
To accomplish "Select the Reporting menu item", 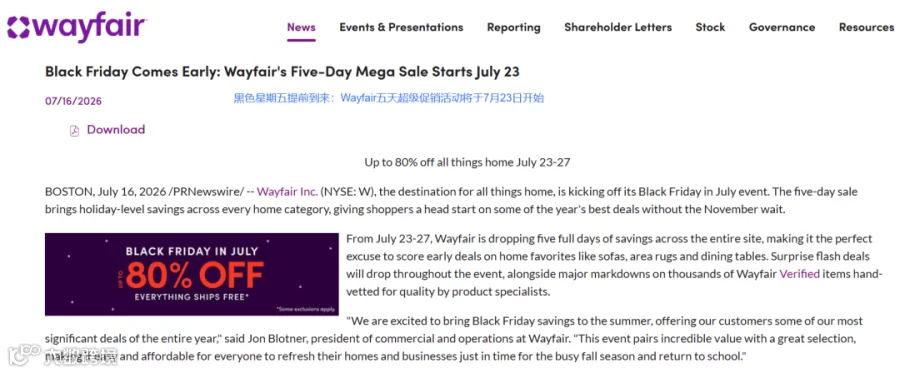I will [514, 27].
